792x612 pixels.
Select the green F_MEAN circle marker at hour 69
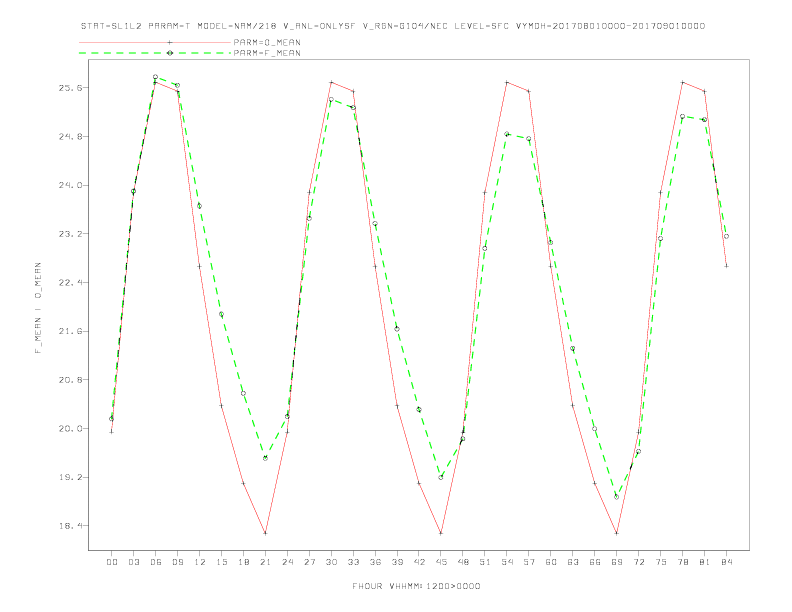617,497
